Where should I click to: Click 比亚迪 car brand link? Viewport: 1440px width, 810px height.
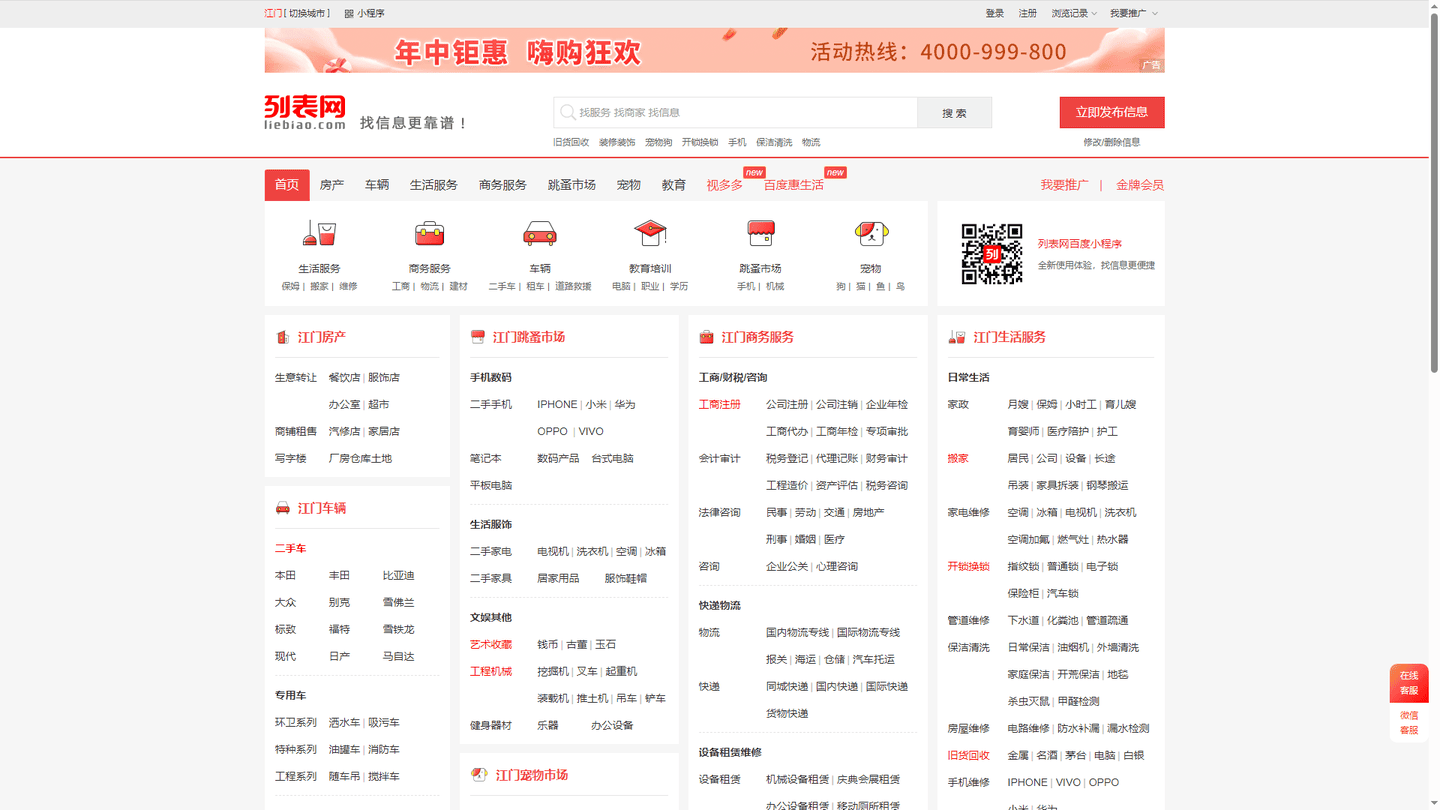(x=399, y=576)
